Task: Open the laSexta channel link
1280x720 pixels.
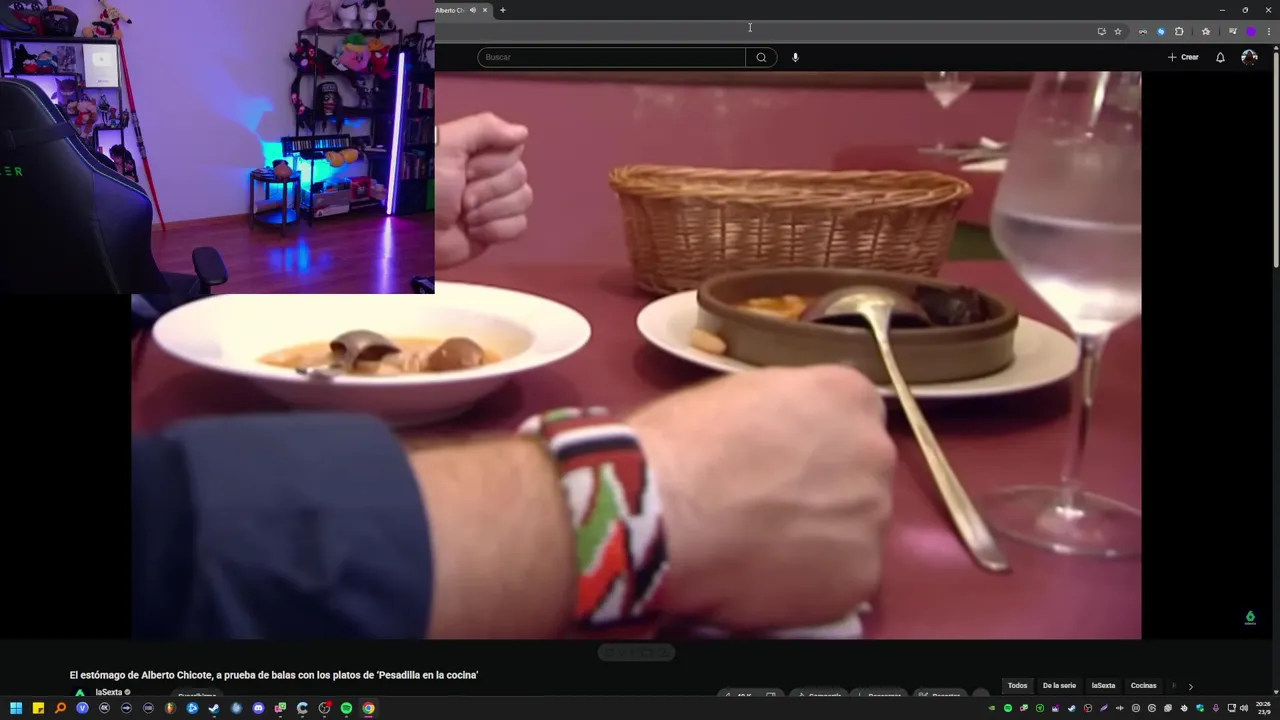Action: tap(109, 692)
